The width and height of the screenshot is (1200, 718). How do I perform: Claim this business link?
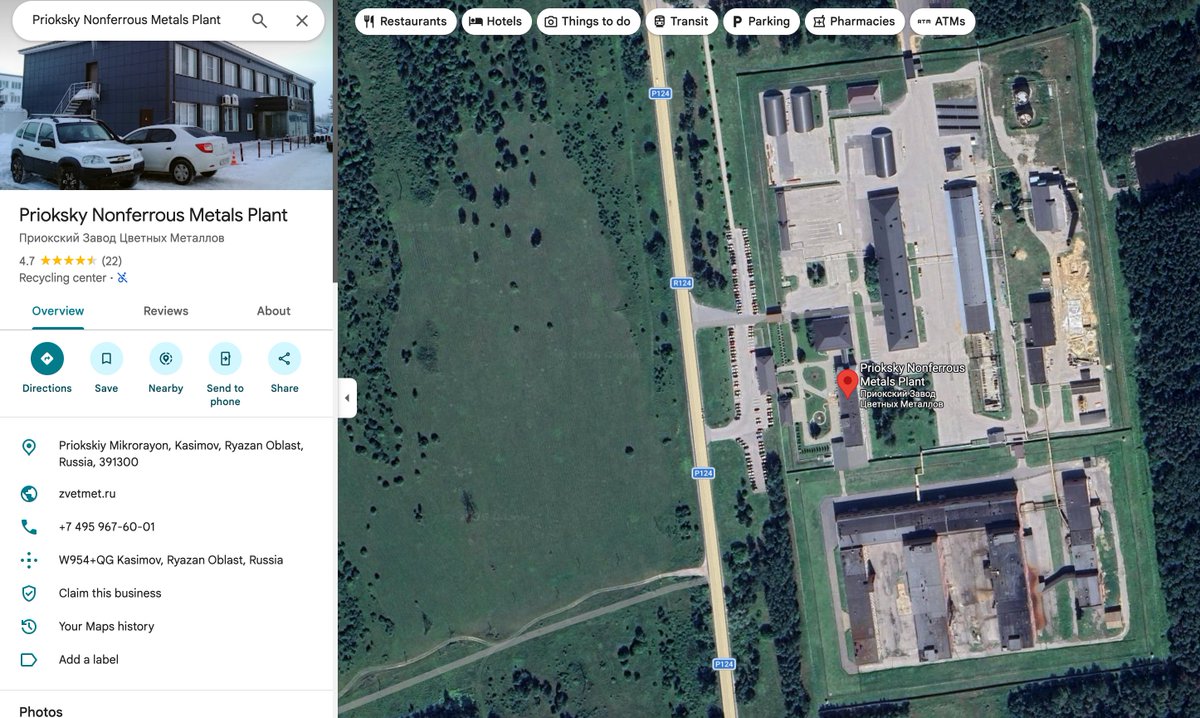pos(110,593)
